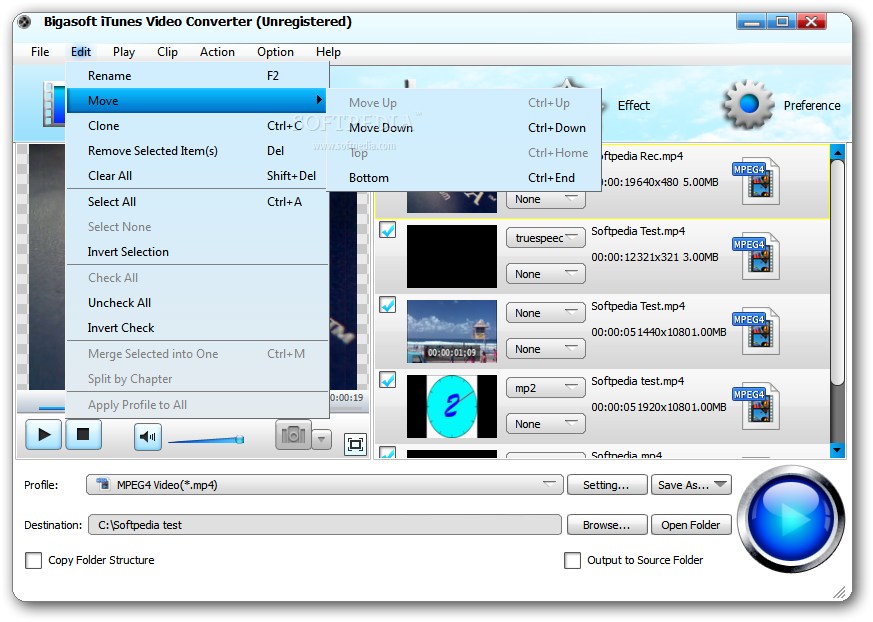873x622 pixels.
Task: Click the Softpedia Rec.mp4 file name
Action: point(642,156)
